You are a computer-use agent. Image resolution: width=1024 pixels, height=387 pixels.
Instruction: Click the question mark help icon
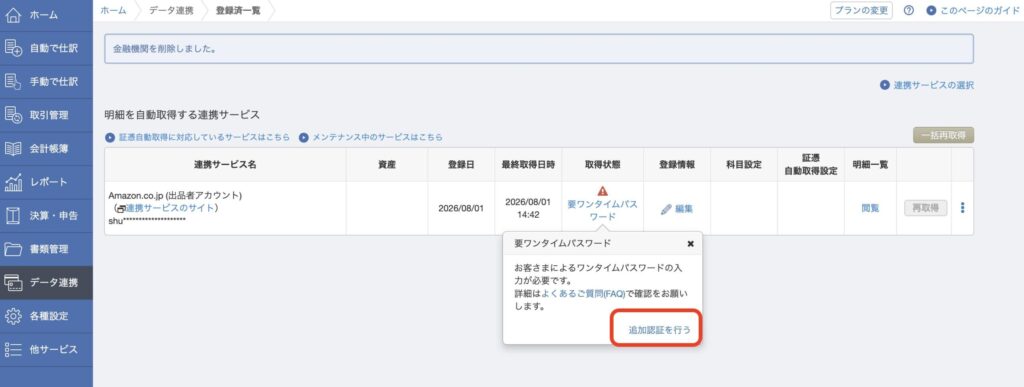tap(908, 10)
